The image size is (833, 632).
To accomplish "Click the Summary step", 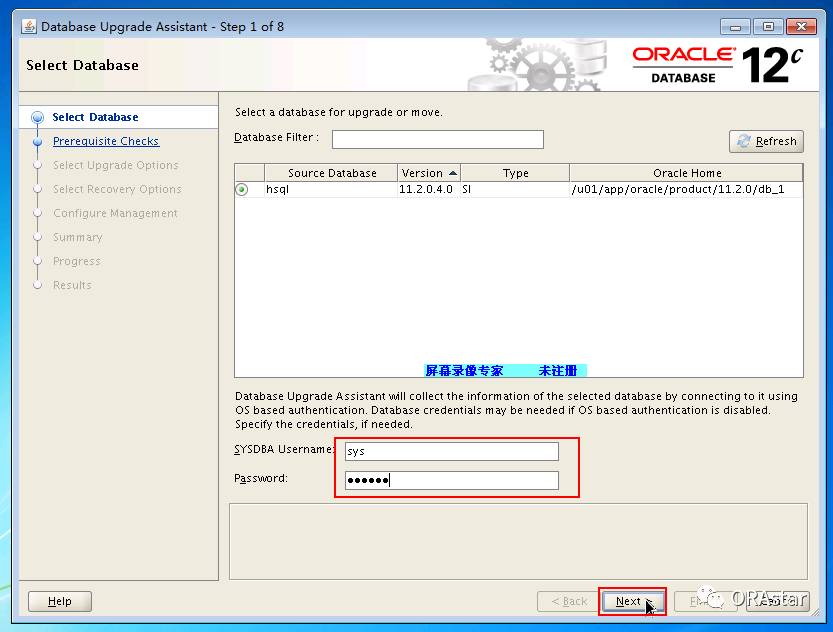I will (77, 237).
